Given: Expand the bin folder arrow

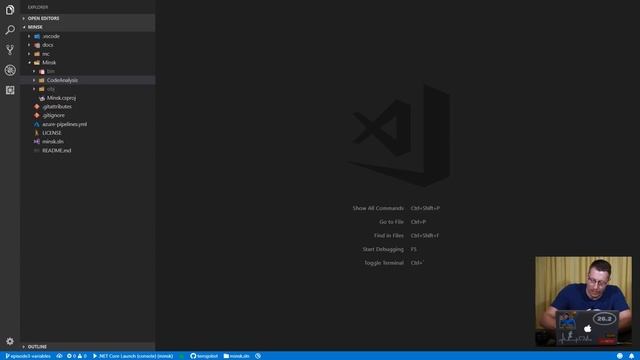Looking at the screenshot, I should tap(34, 71).
